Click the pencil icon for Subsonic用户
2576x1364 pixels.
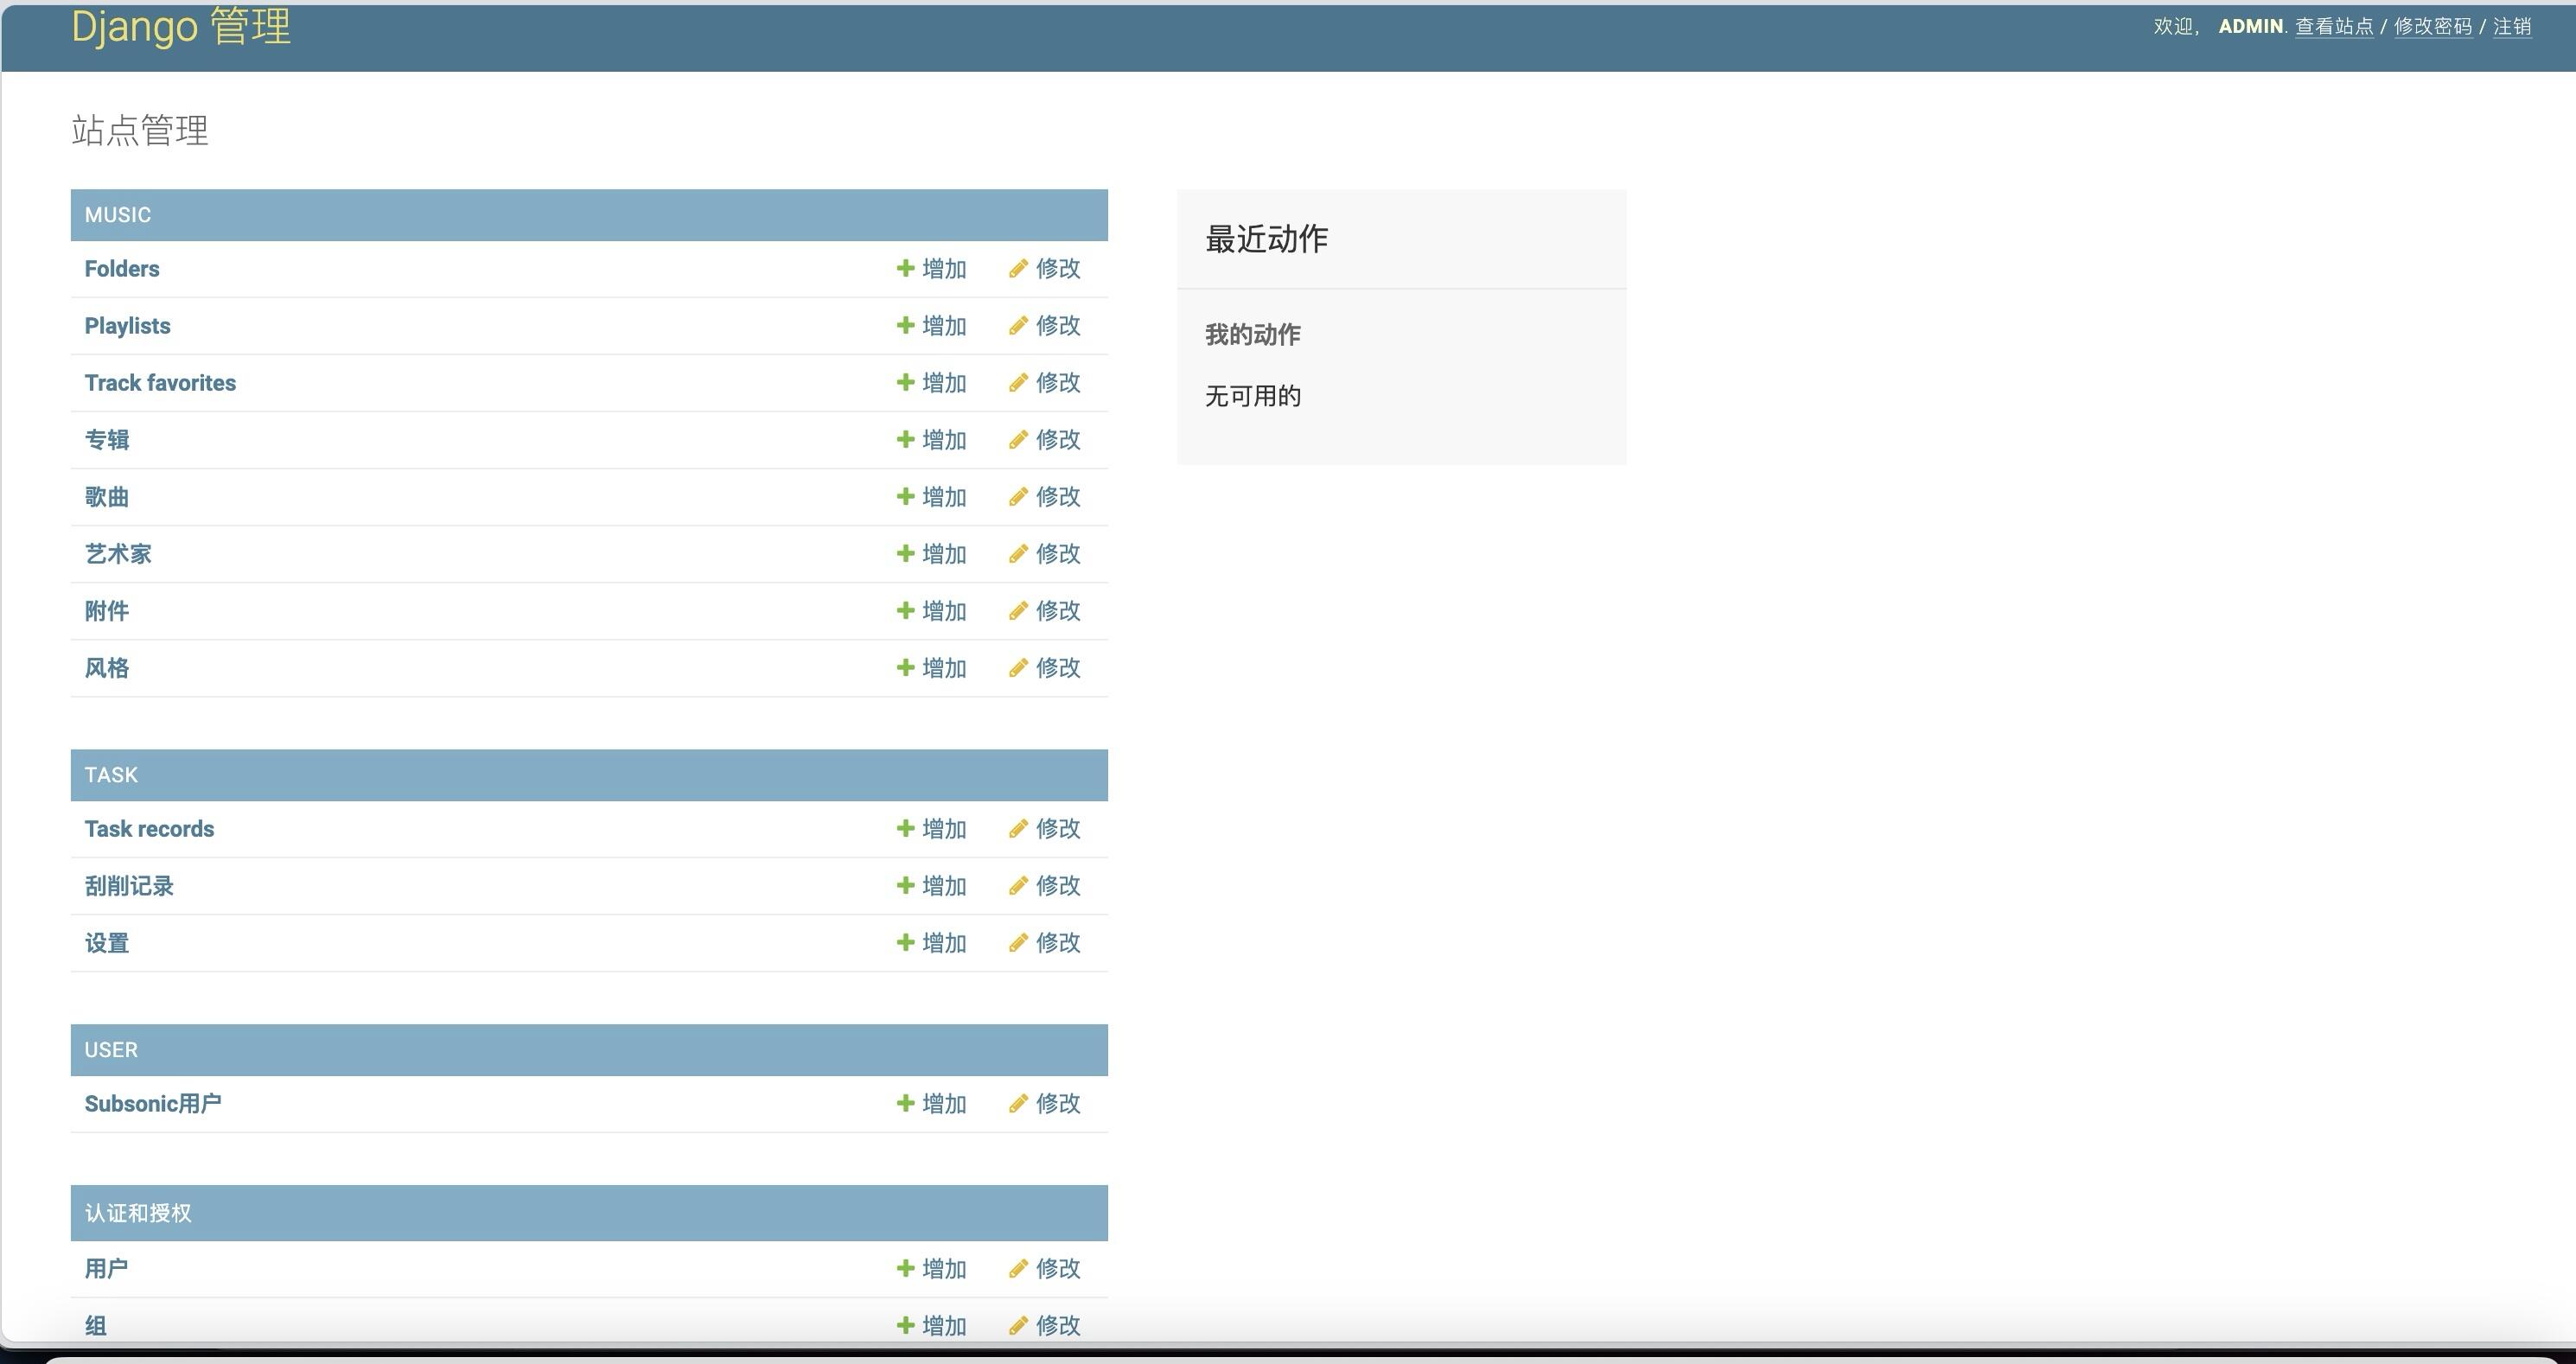pos(1018,1103)
